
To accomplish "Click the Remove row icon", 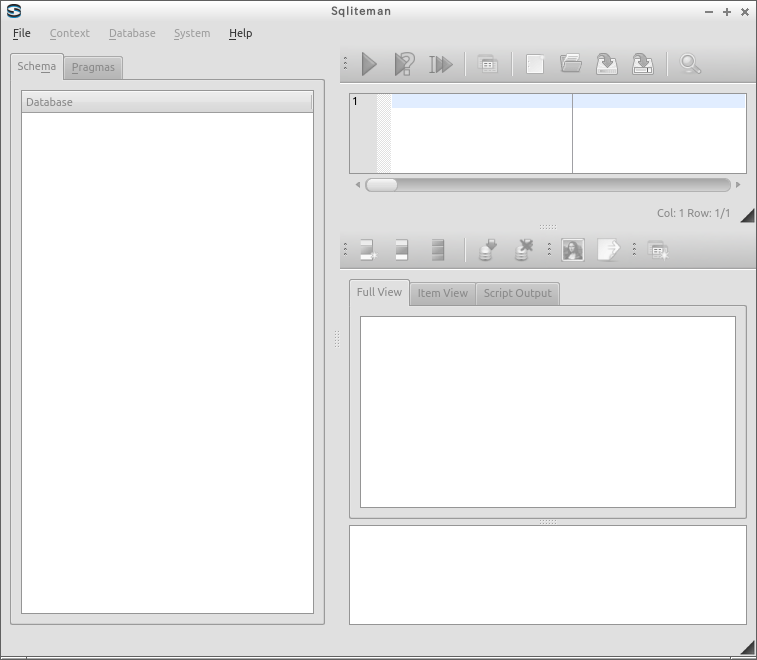I will coord(438,250).
